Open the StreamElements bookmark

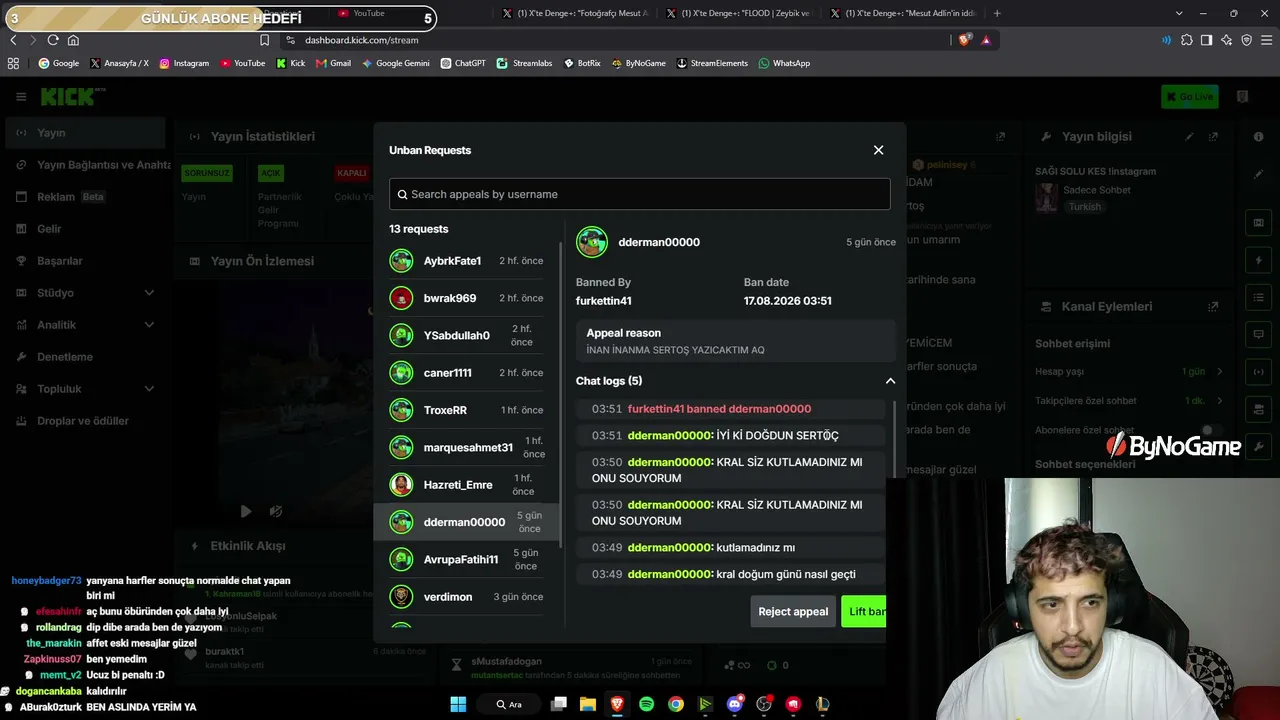(x=712, y=63)
